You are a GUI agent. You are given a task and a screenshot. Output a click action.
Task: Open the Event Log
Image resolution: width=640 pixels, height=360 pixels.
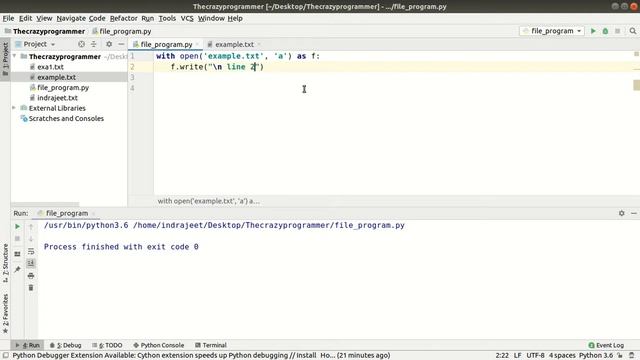(606, 345)
